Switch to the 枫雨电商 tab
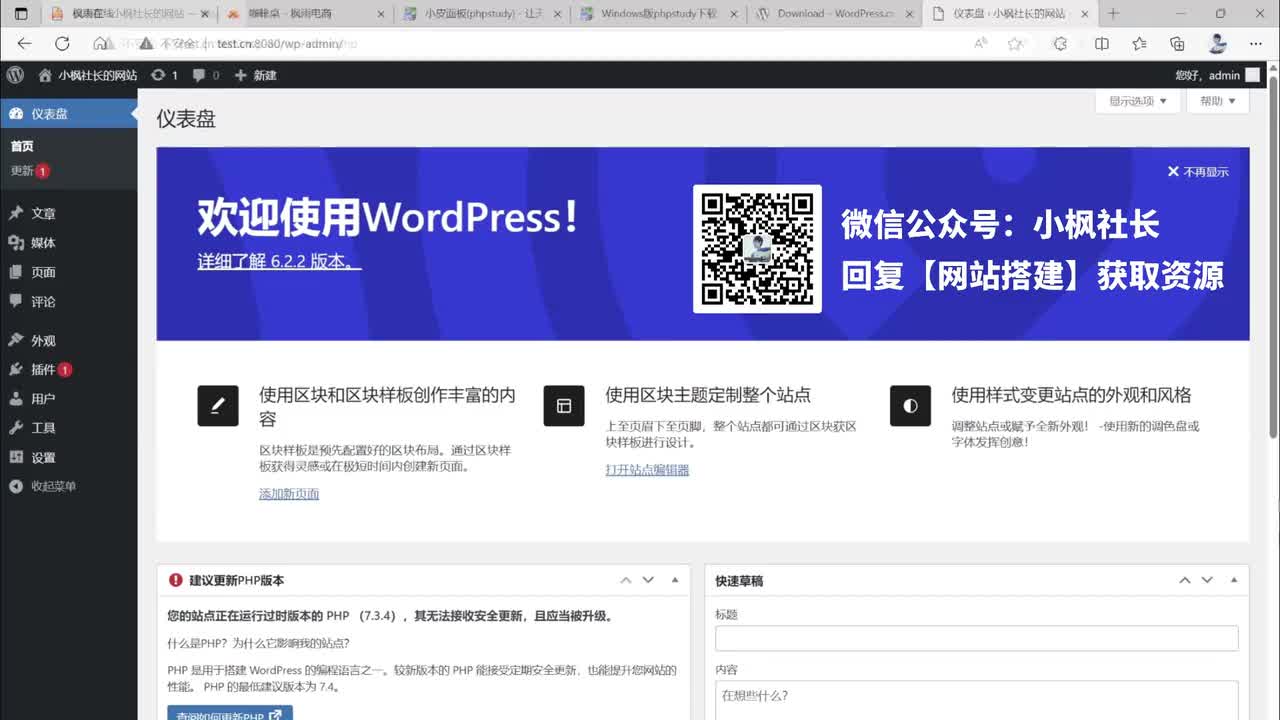This screenshot has height=720, width=1280. coord(306,14)
